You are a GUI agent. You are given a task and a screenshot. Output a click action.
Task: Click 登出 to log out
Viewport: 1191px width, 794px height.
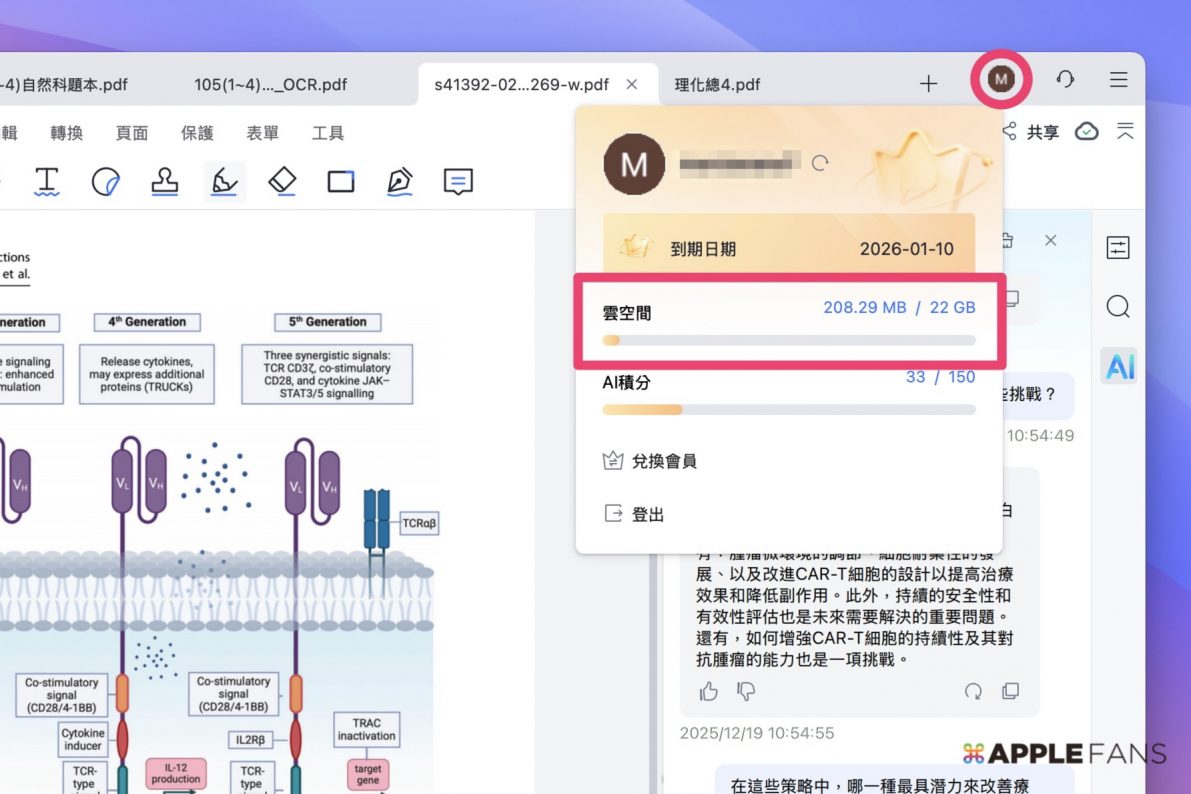[x=647, y=514]
